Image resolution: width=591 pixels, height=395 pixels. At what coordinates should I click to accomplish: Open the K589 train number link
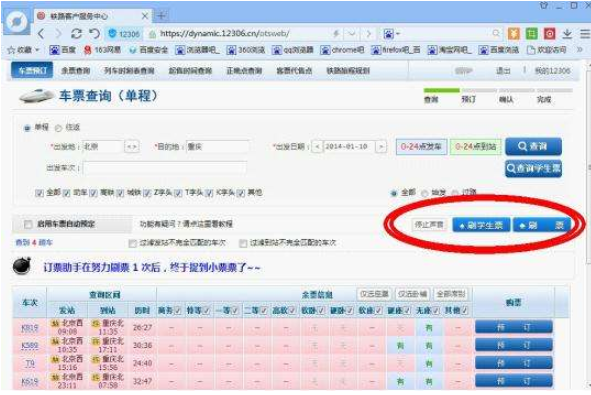[x=29, y=346]
